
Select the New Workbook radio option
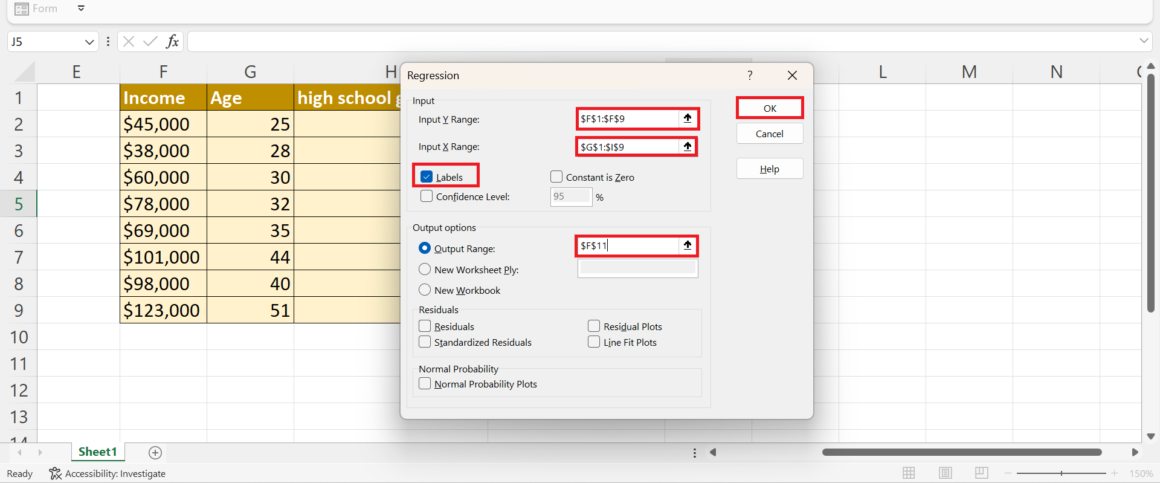(426, 290)
